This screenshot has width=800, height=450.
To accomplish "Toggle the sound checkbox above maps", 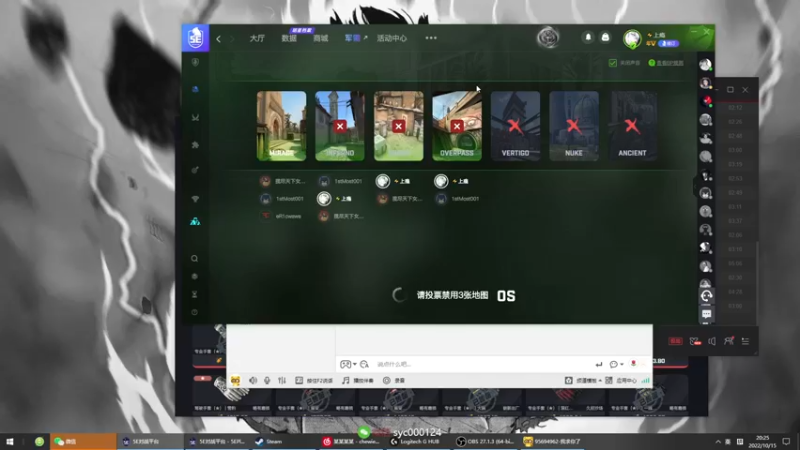I will pos(613,63).
